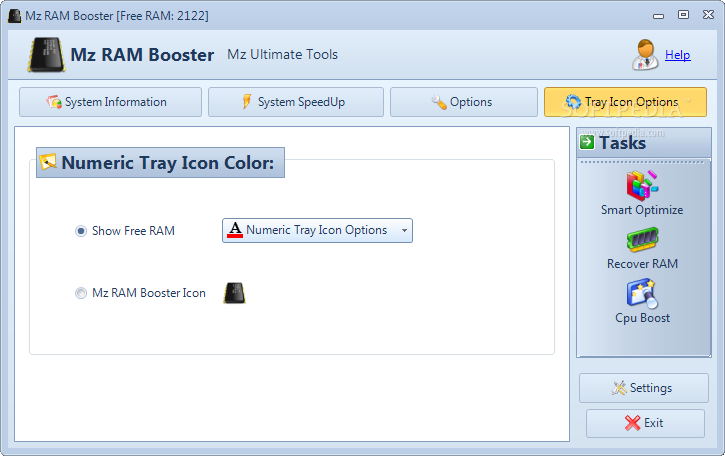Choose the Mz RAM Booster Icon radio option
This screenshot has width=725, height=456.
click(x=81, y=293)
